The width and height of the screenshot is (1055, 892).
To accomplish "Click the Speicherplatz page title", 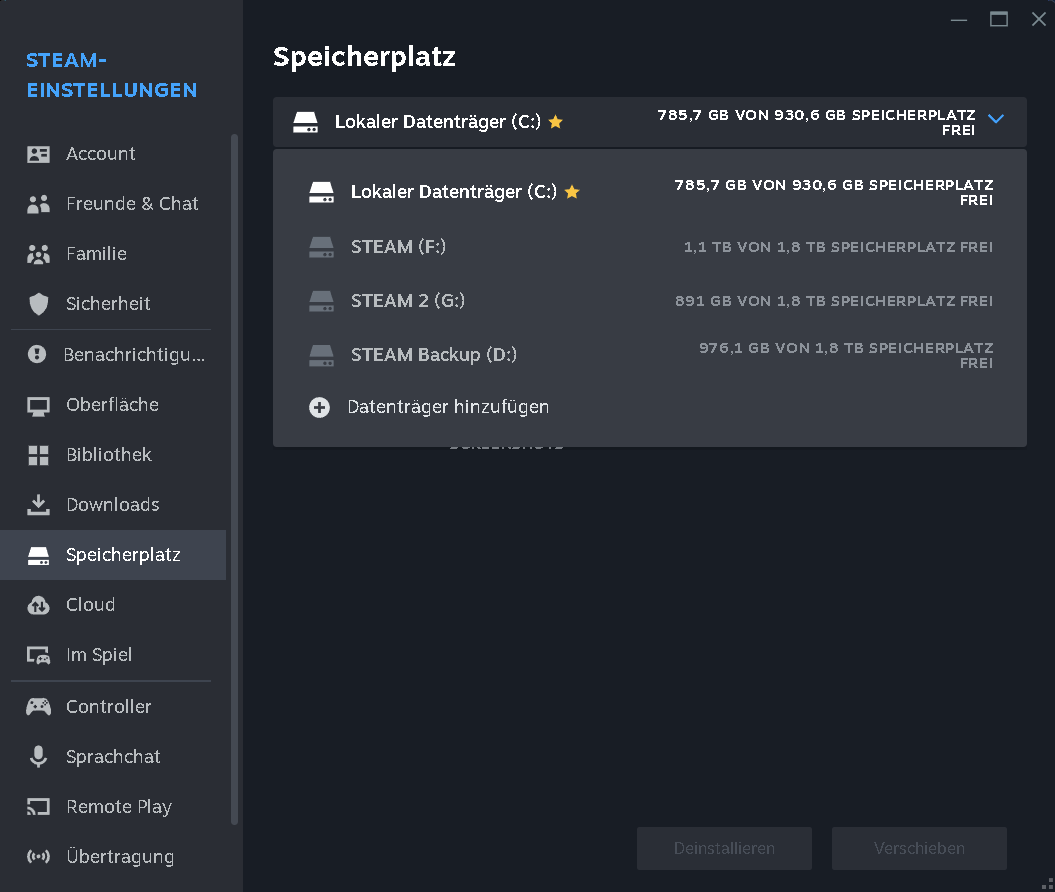I will [364, 57].
